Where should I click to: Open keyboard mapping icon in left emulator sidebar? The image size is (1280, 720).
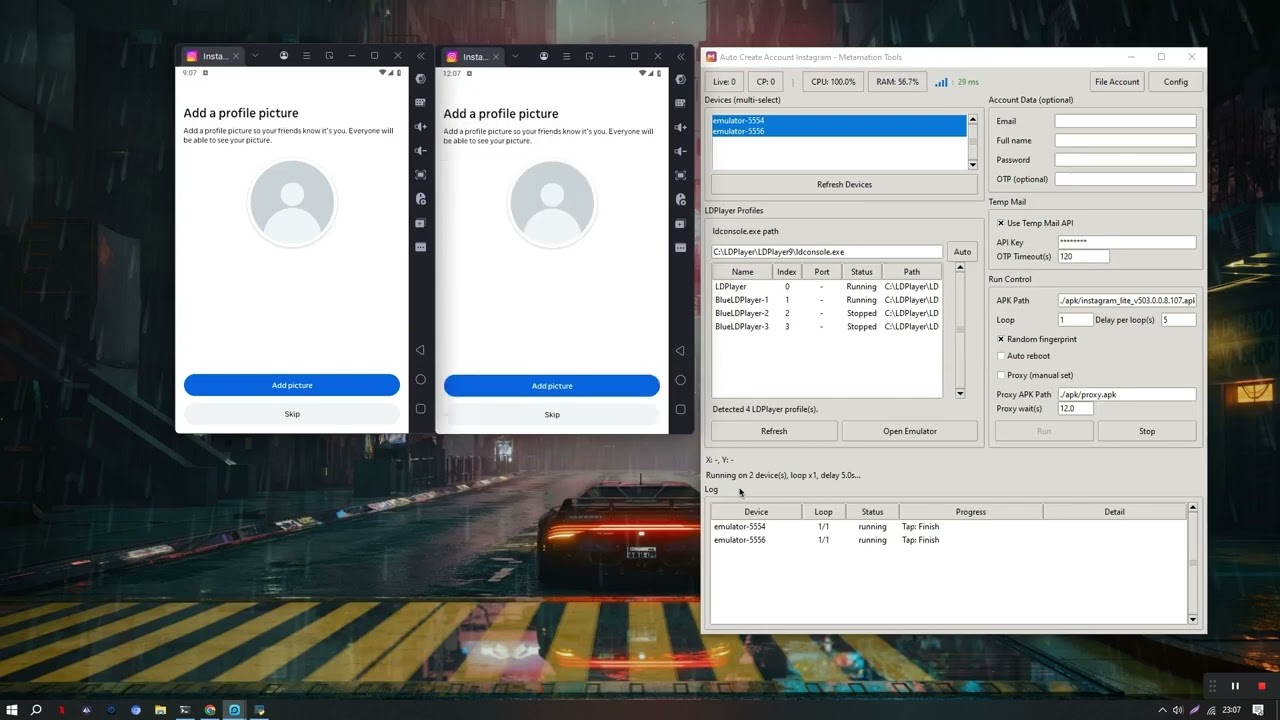click(x=420, y=102)
